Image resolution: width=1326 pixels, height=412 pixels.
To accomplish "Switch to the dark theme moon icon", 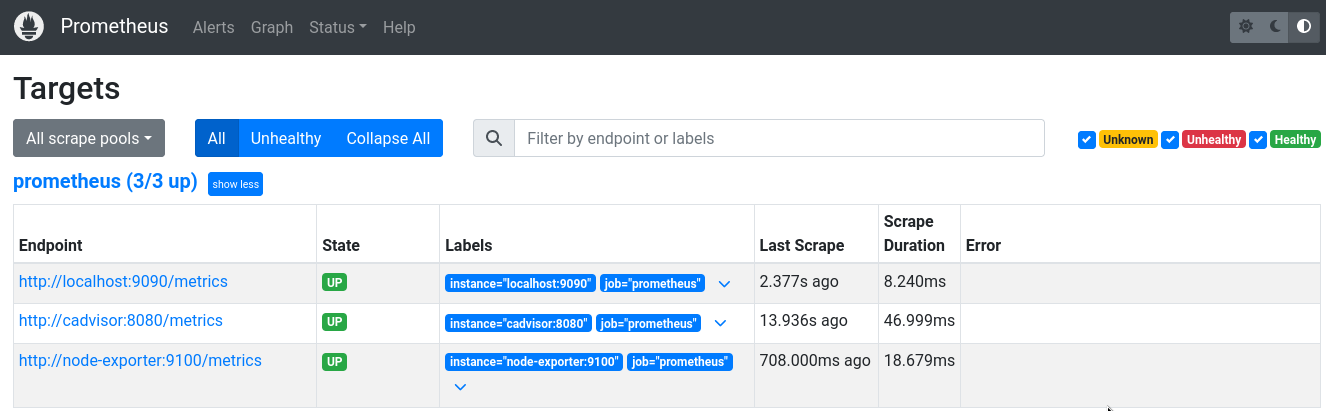I will (1275, 27).
